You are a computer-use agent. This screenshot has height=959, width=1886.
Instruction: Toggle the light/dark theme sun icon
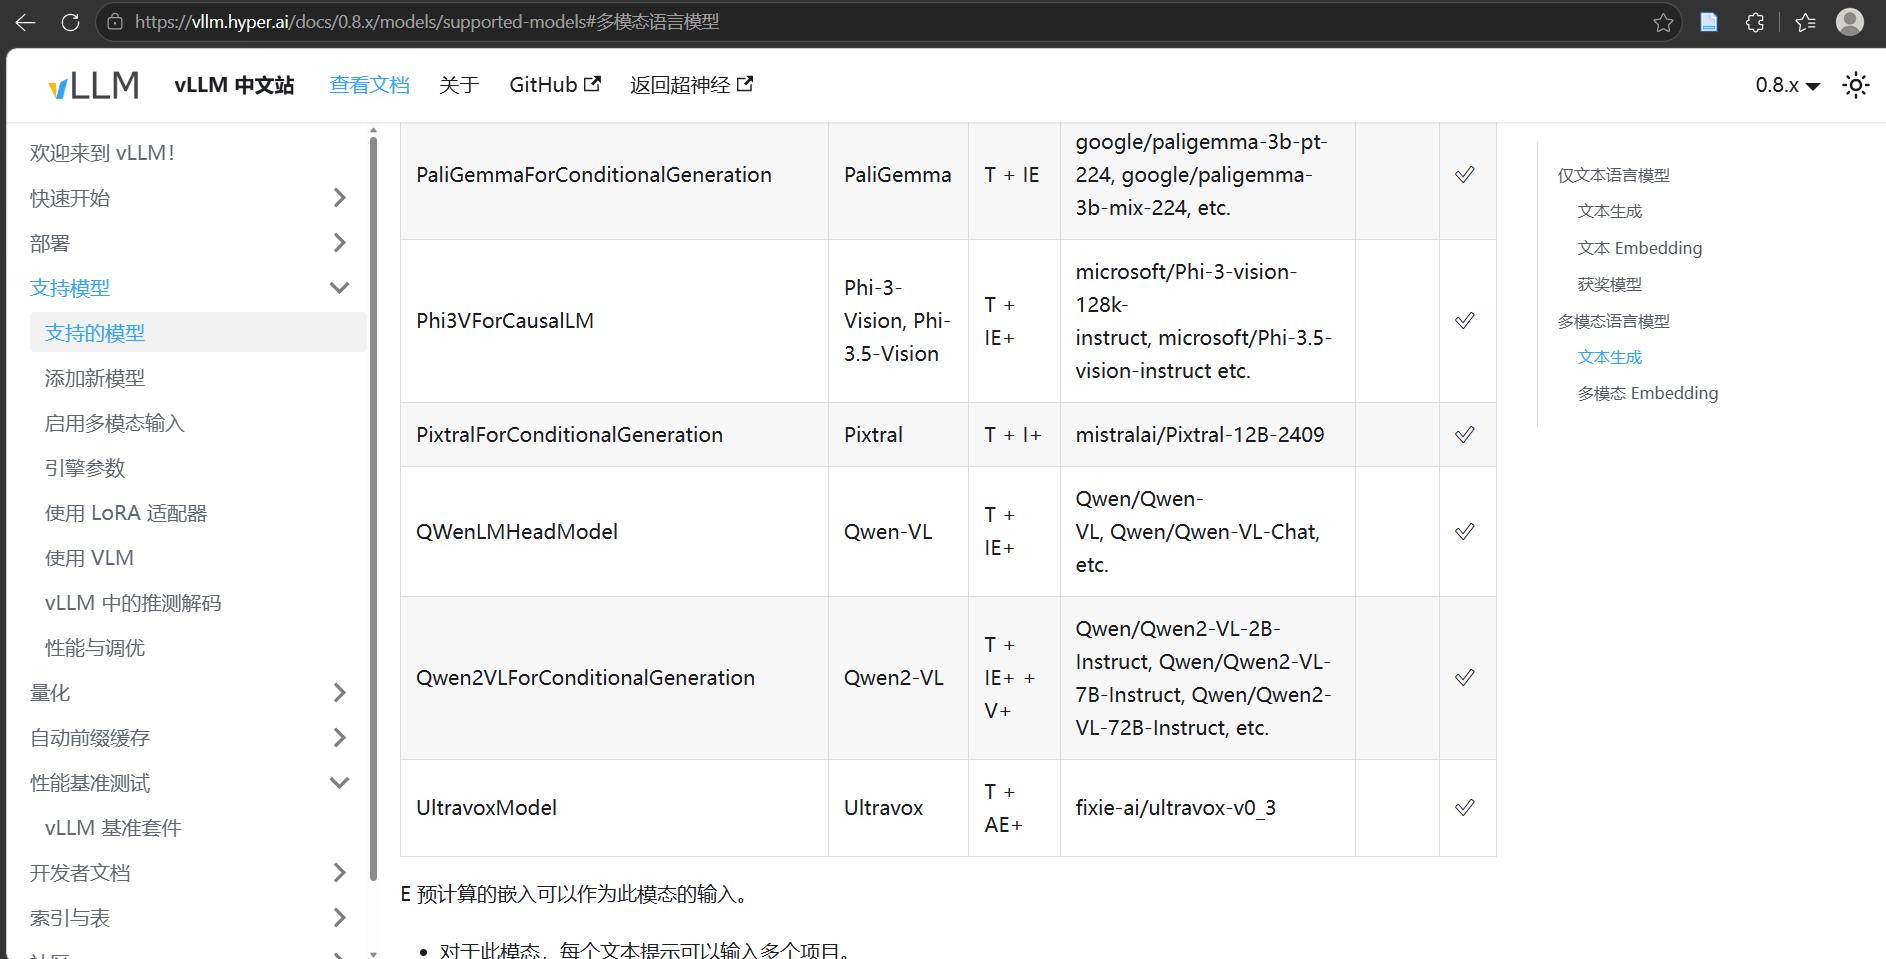pos(1856,85)
